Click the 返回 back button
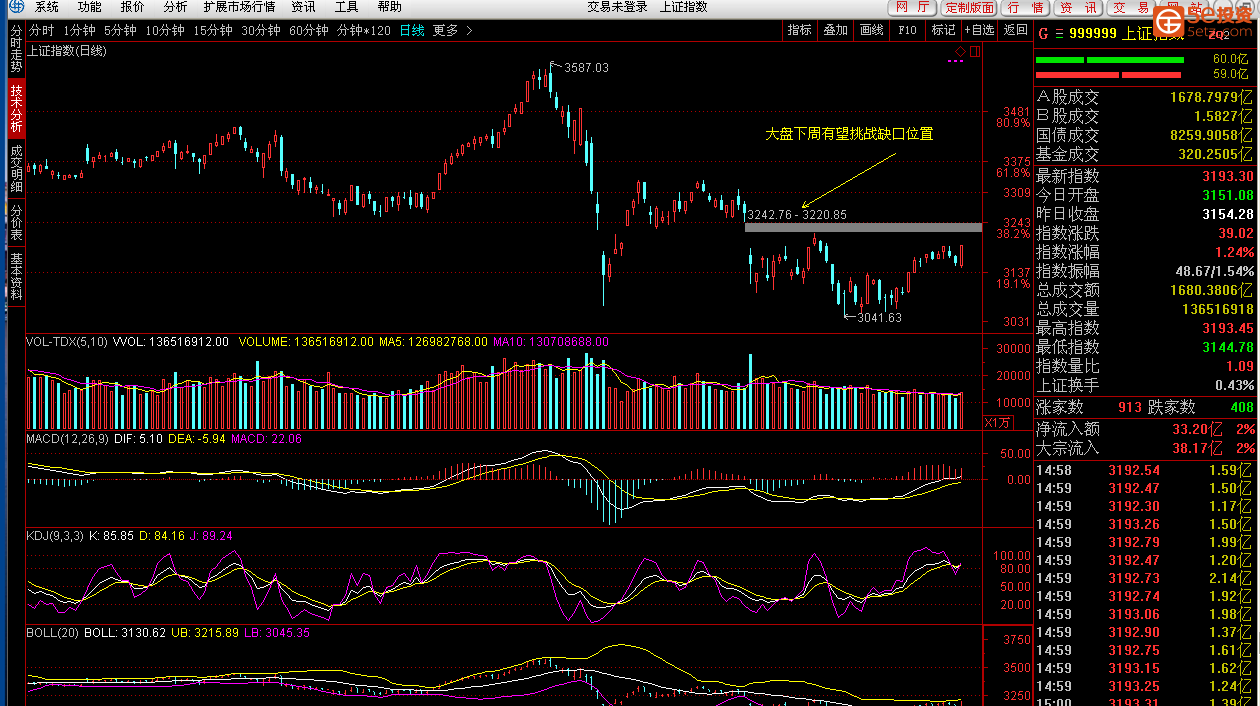This screenshot has width=1260, height=706. [1015, 30]
